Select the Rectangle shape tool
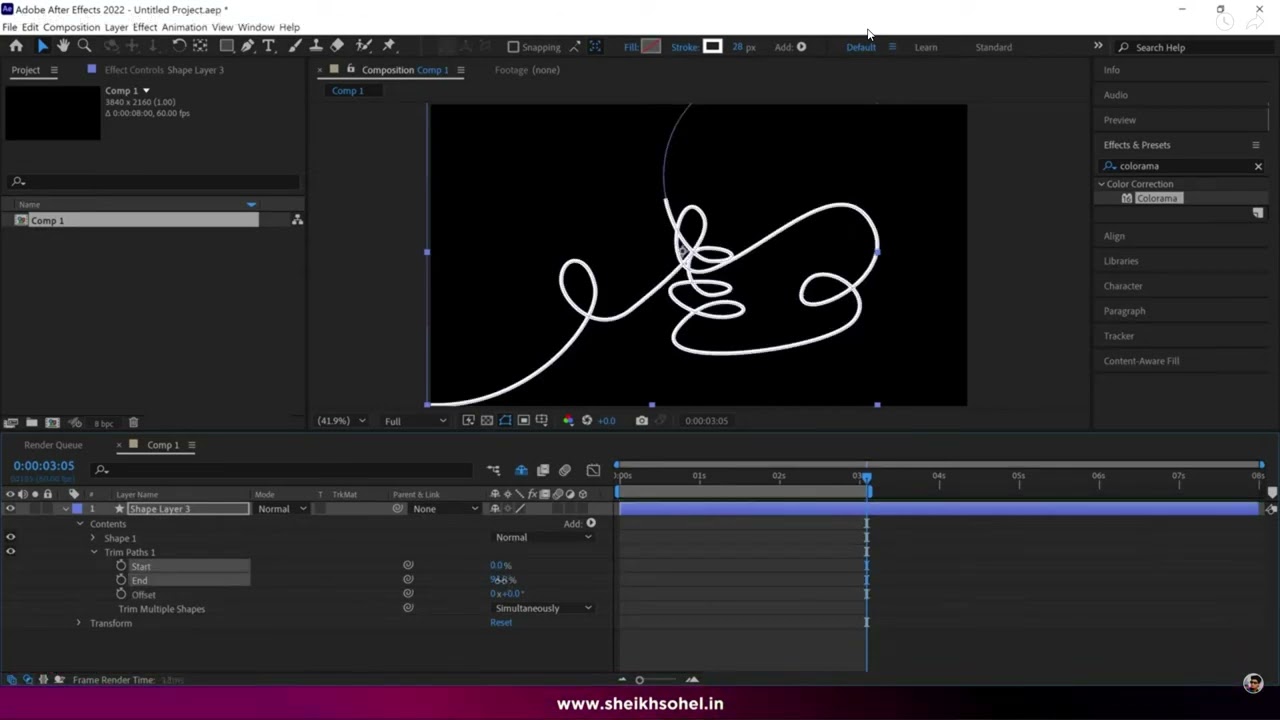 tap(226, 46)
